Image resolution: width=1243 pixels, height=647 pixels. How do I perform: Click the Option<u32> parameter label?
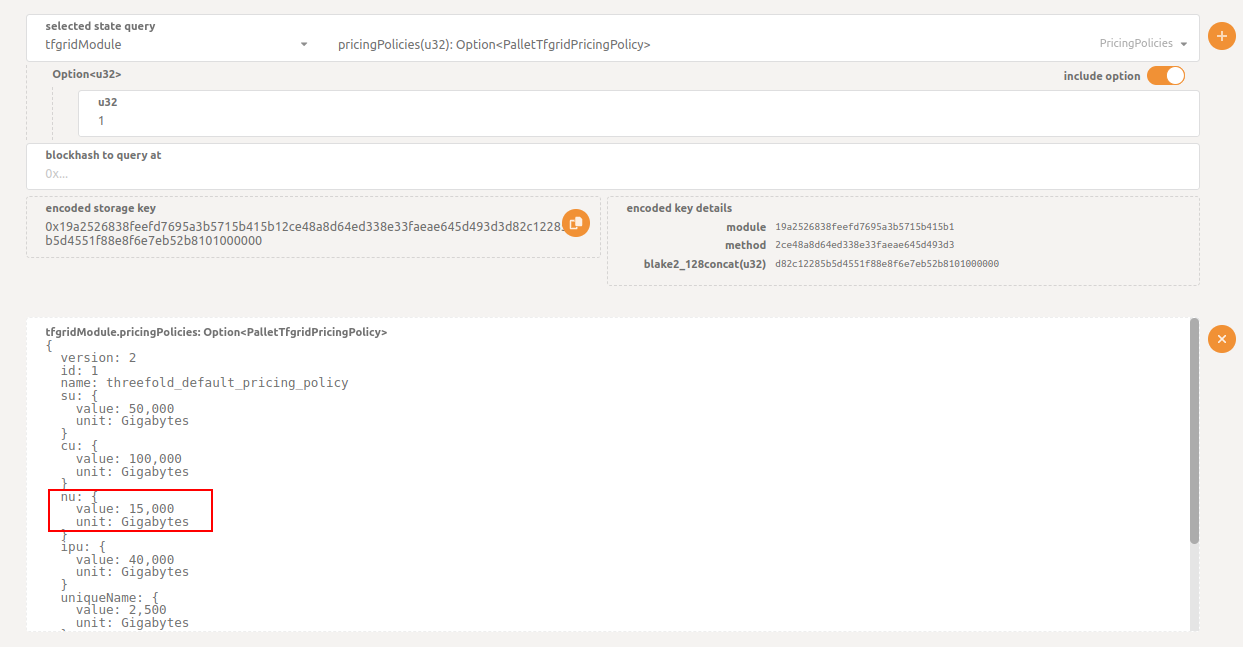coord(87,75)
